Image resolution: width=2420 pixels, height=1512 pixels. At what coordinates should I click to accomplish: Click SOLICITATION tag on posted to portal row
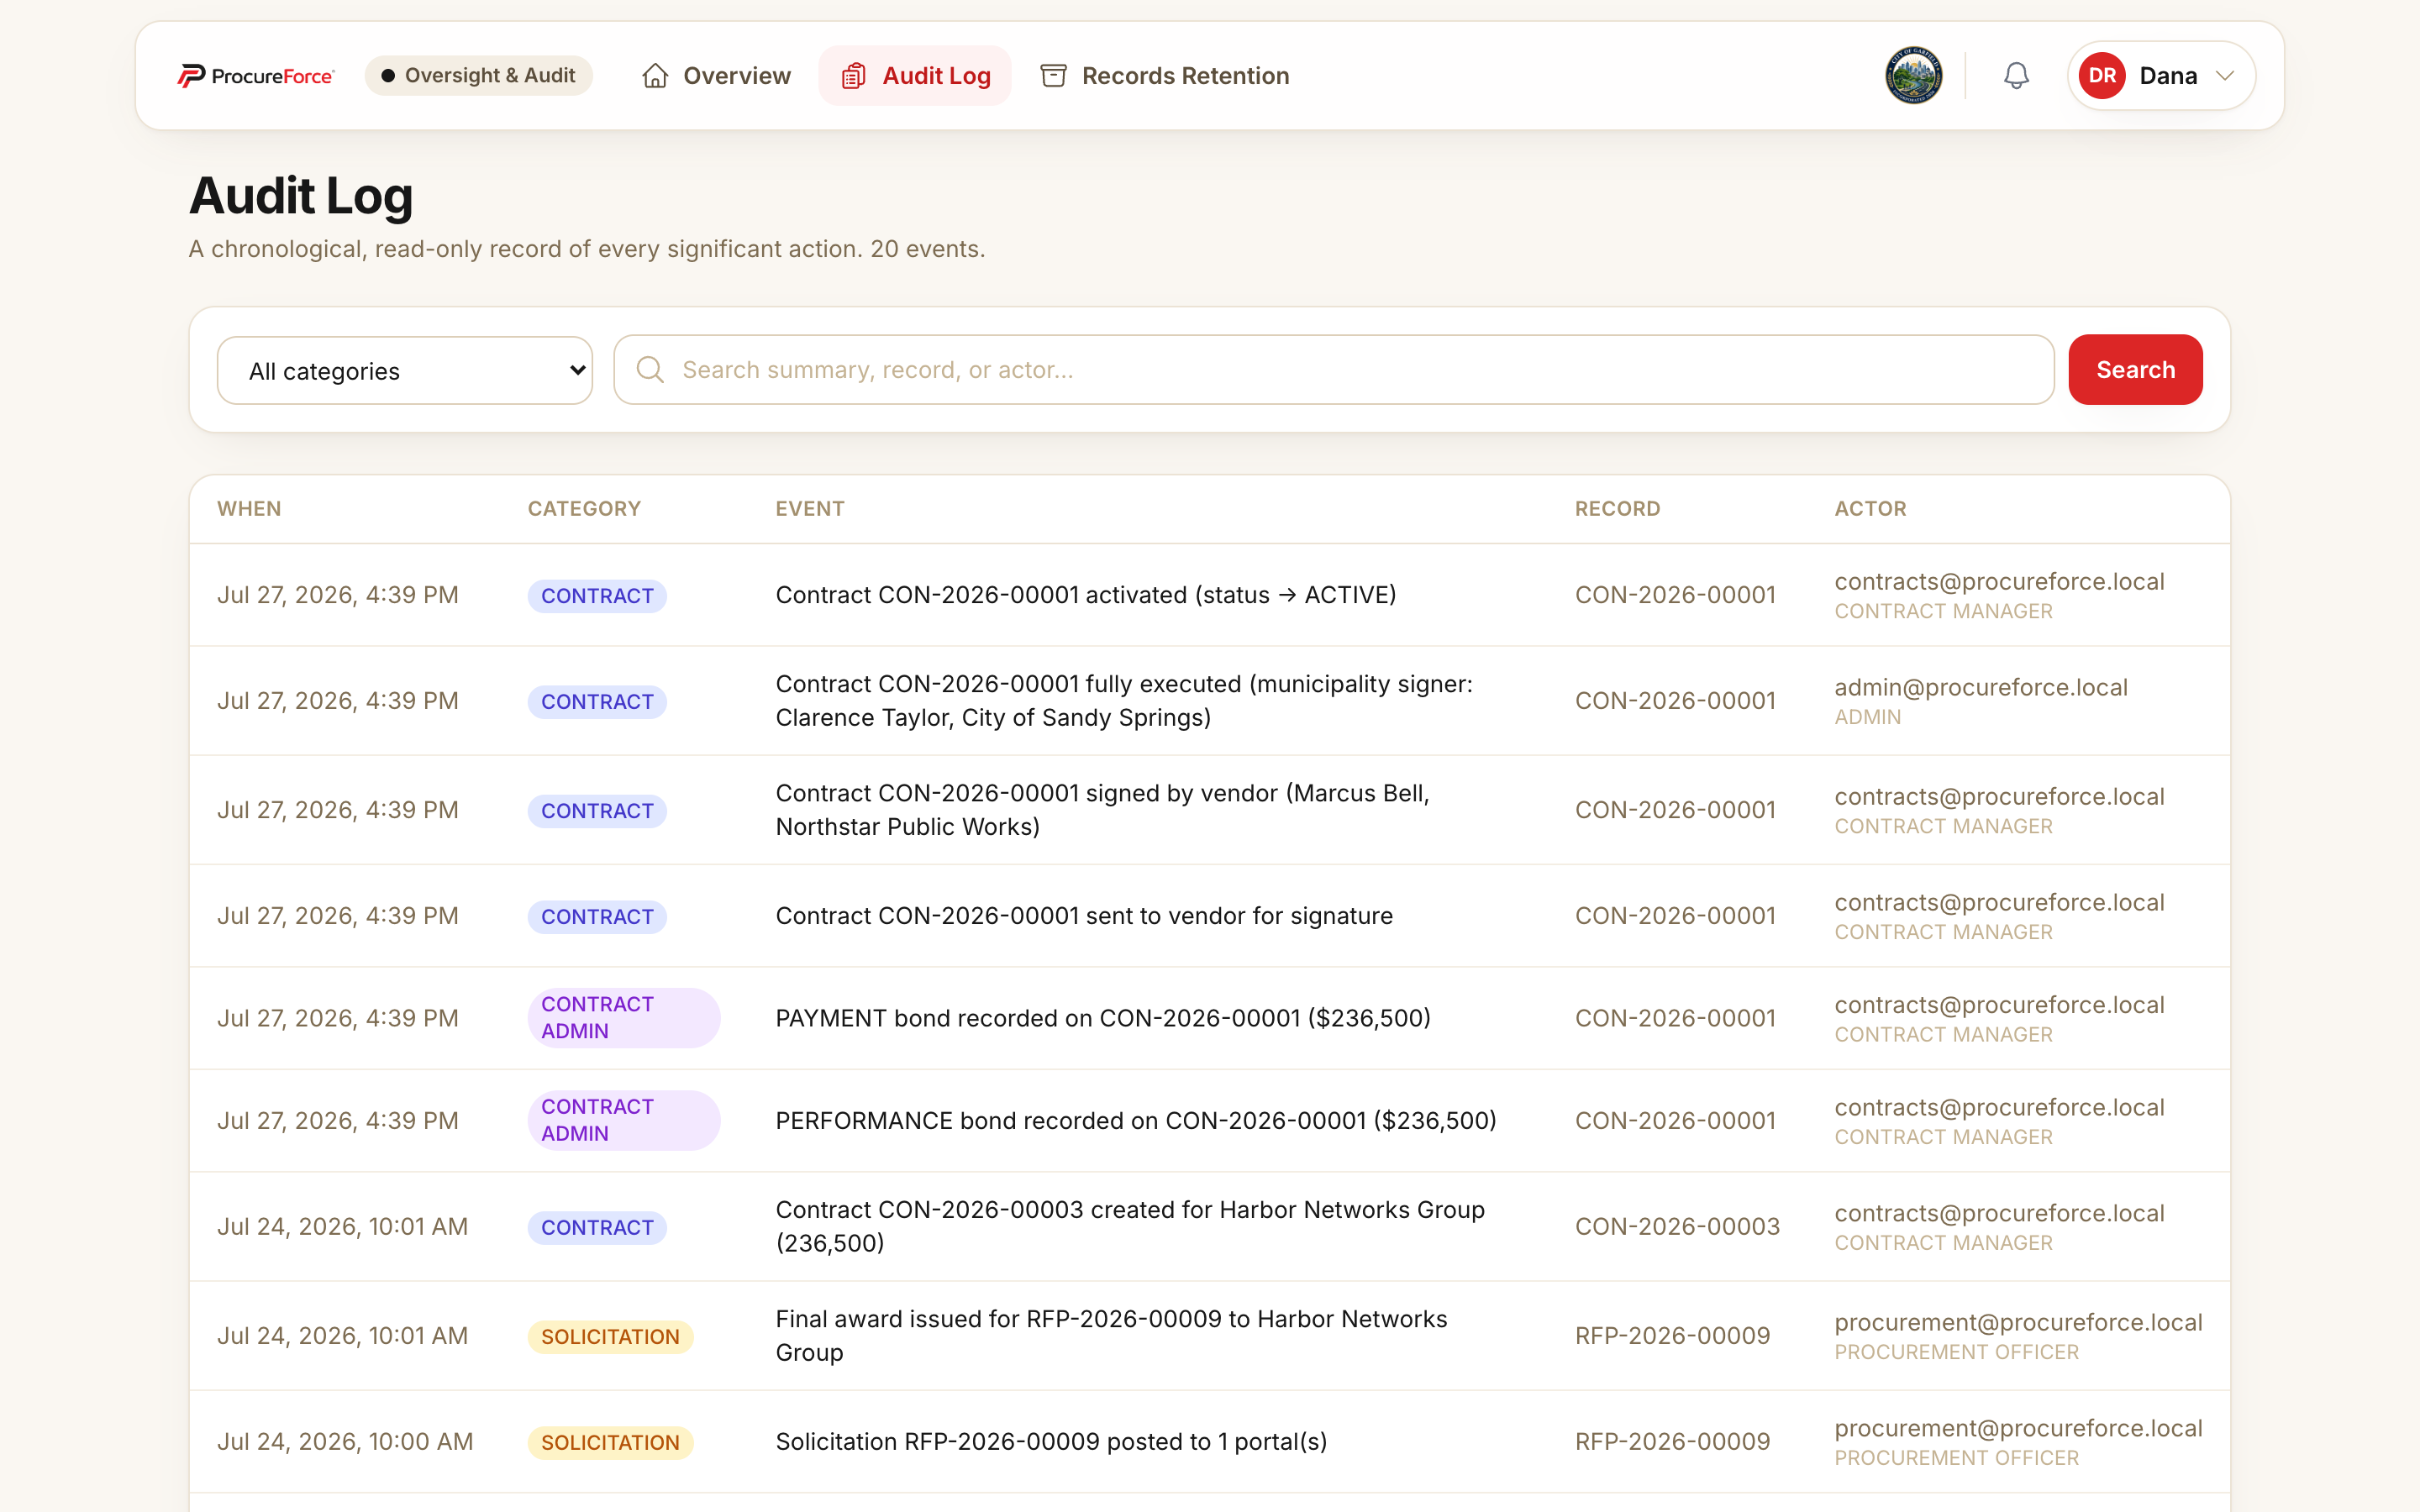tap(610, 1443)
